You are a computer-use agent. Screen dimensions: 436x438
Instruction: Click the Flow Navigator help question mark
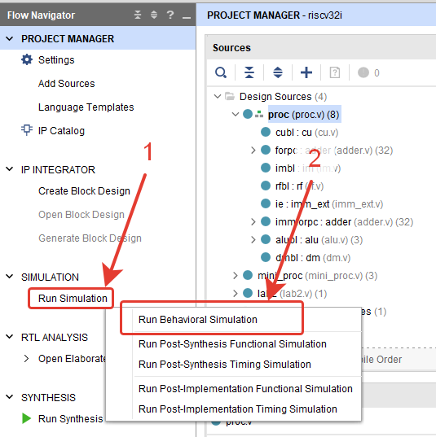click(170, 15)
